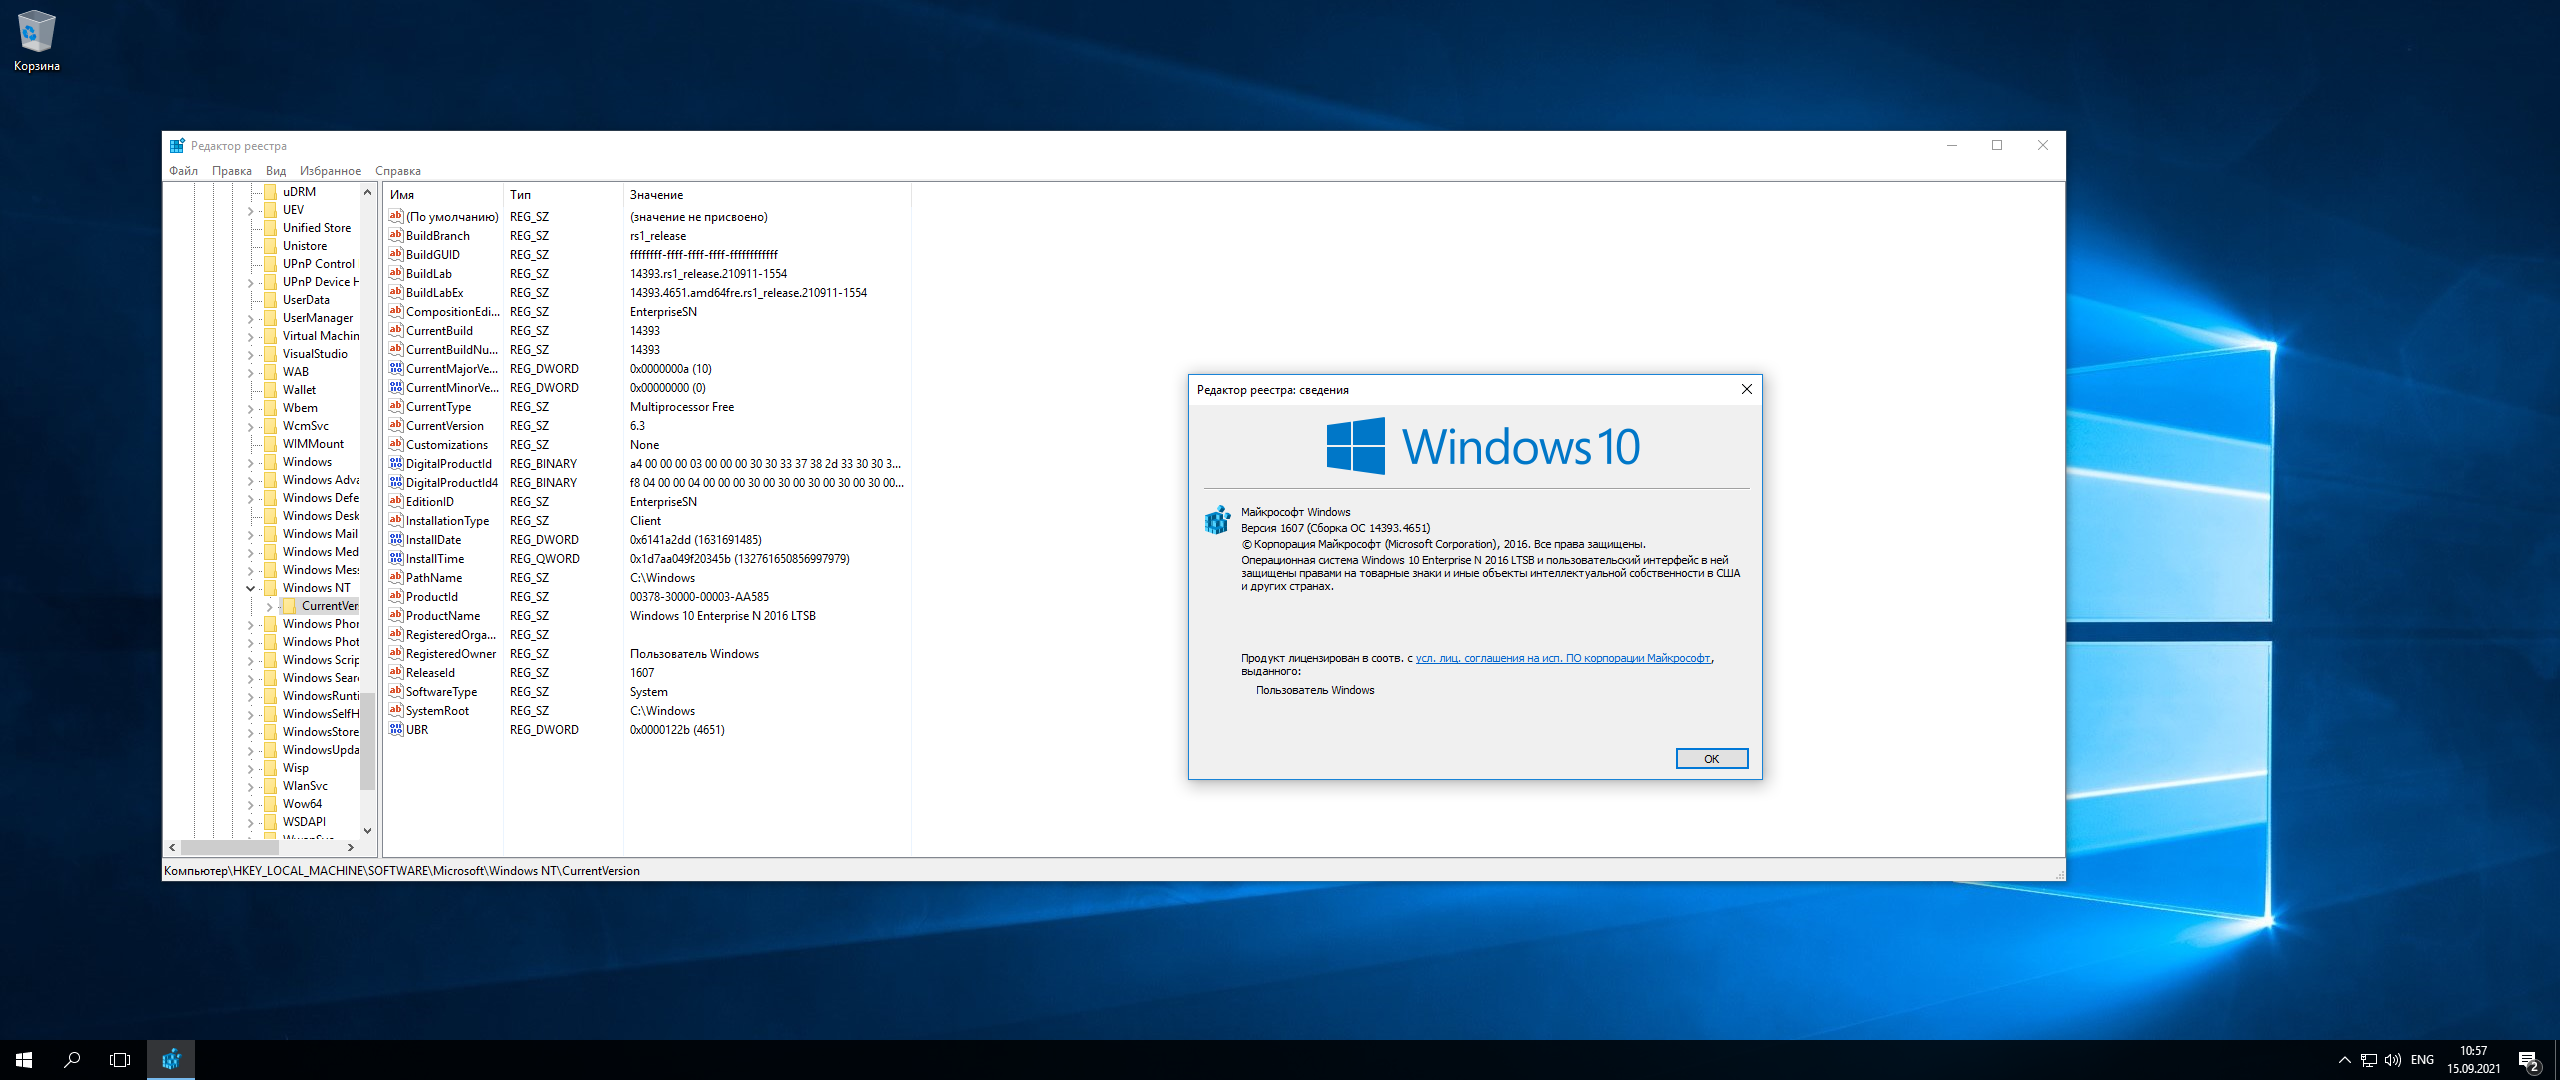Expand the WindowsStore tree node
Screen dimensions: 2560x1080
tap(251, 732)
